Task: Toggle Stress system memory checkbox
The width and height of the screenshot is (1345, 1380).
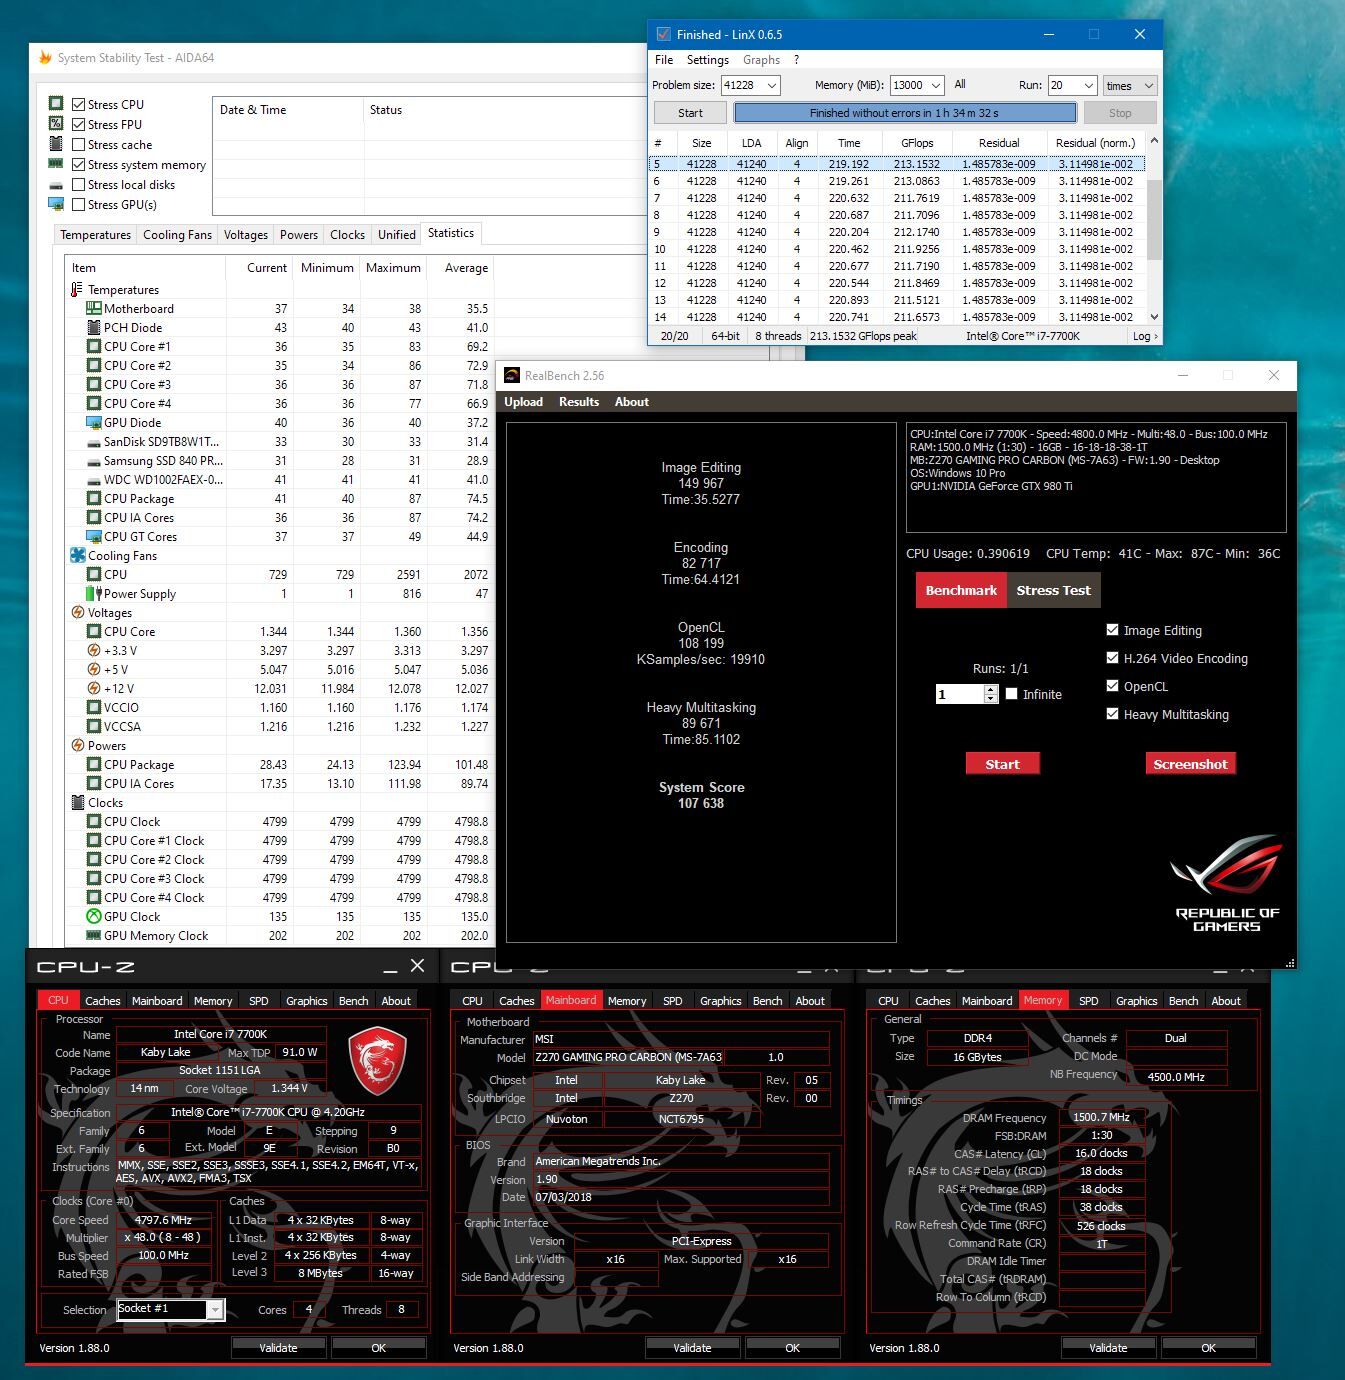Action: point(78,164)
